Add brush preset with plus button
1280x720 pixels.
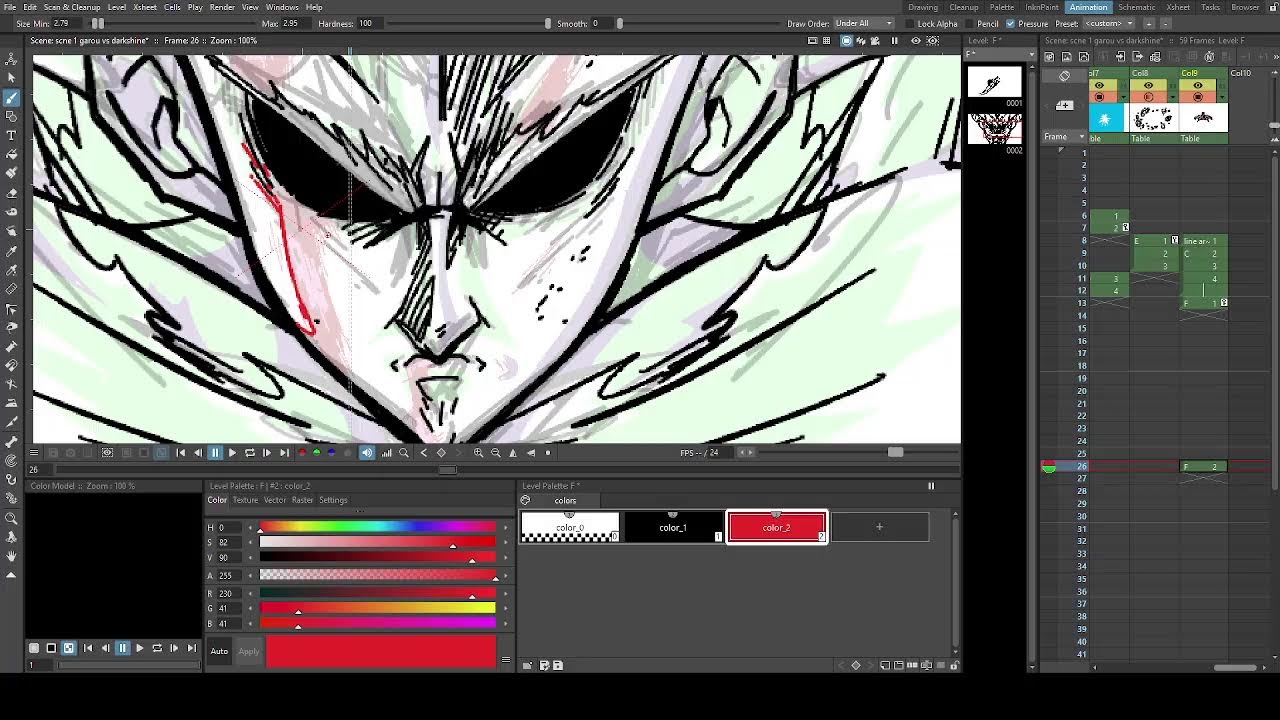click(x=1149, y=24)
